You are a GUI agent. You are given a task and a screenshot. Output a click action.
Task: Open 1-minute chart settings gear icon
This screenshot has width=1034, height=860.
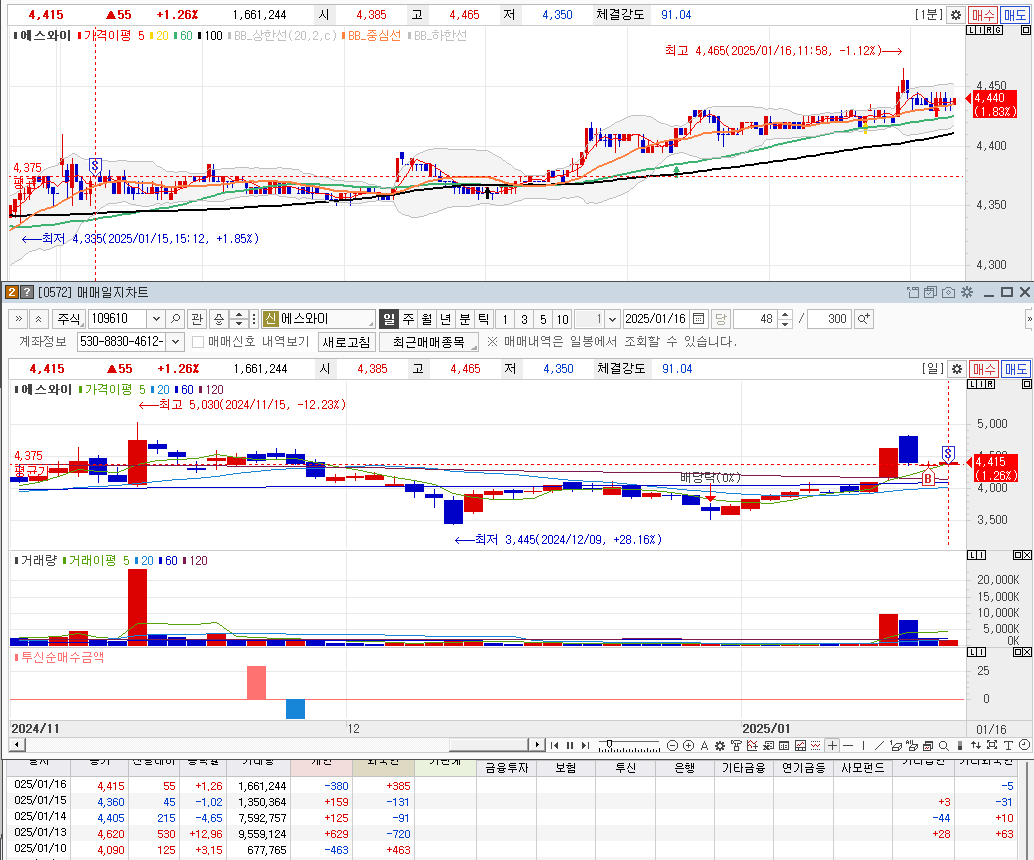pyautogui.click(x=956, y=15)
